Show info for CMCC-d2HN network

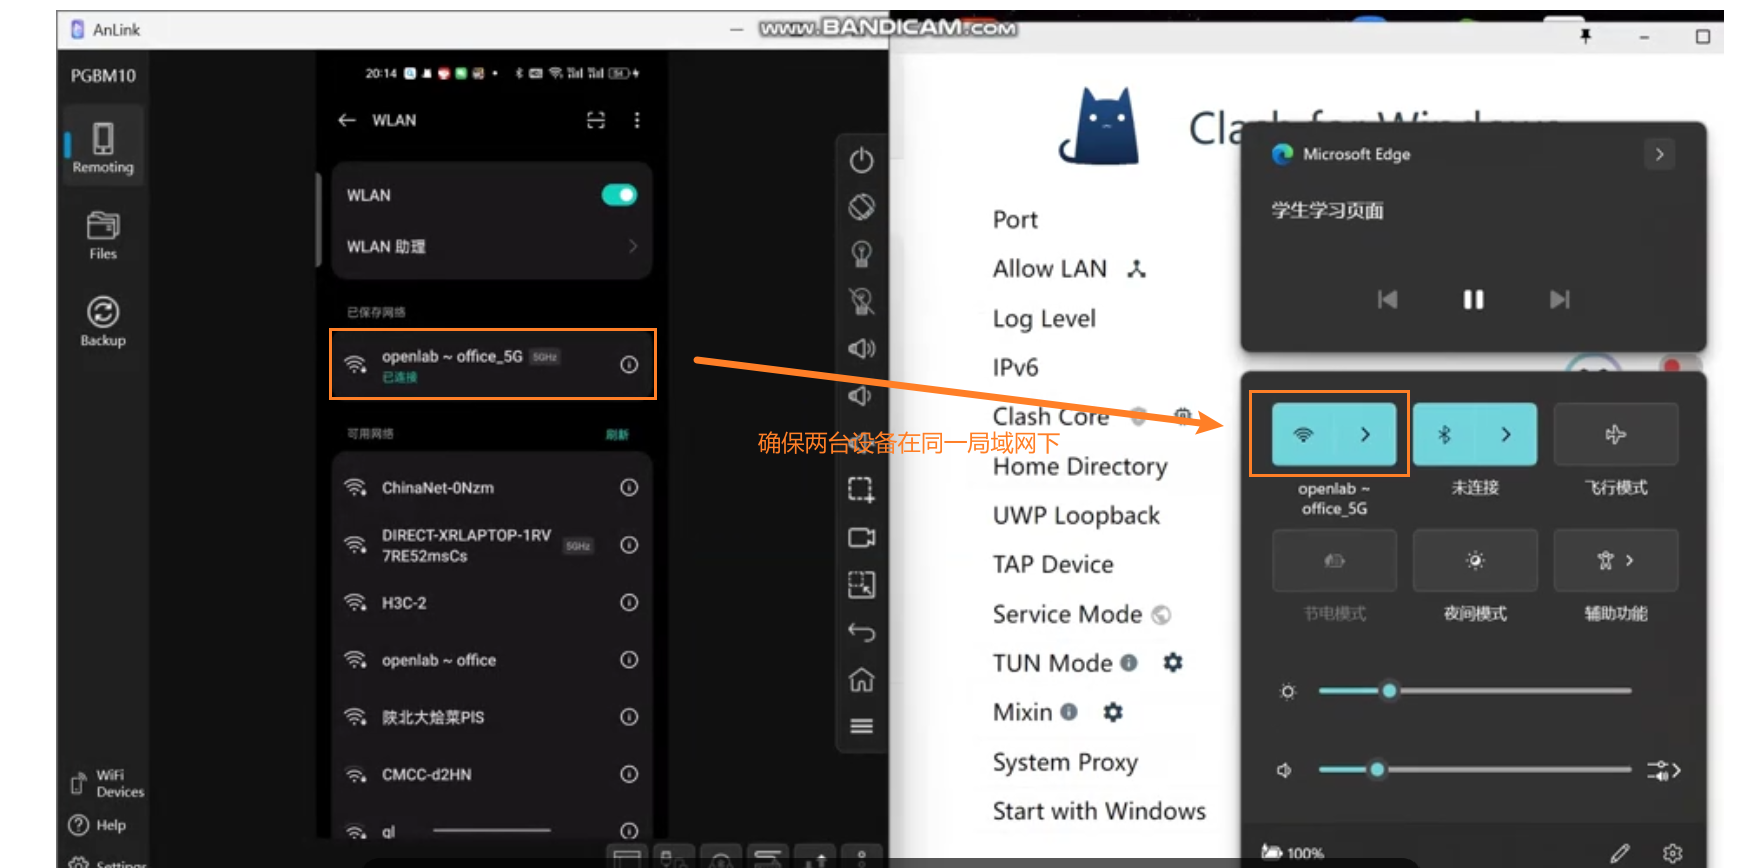(x=629, y=774)
